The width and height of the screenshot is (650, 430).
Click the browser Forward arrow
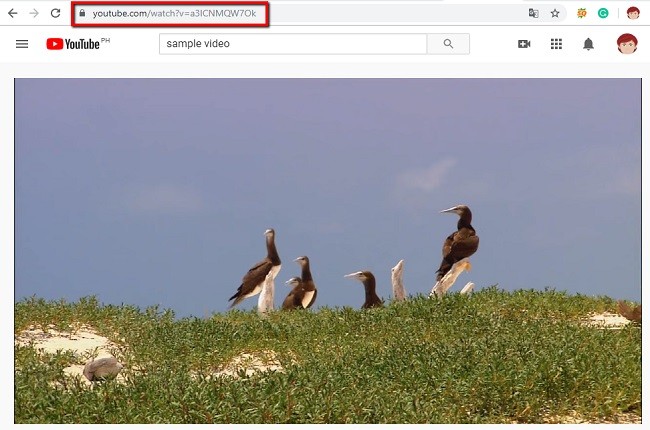[34, 14]
